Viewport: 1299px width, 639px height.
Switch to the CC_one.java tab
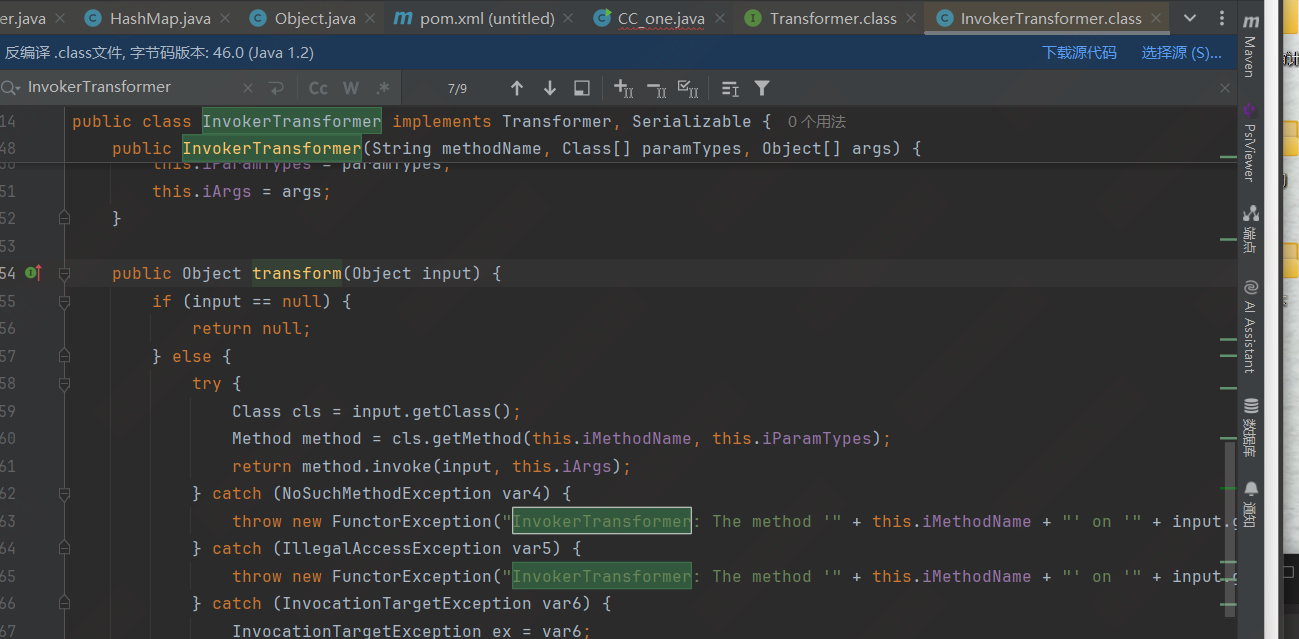pyautogui.click(x=662, y=18)
